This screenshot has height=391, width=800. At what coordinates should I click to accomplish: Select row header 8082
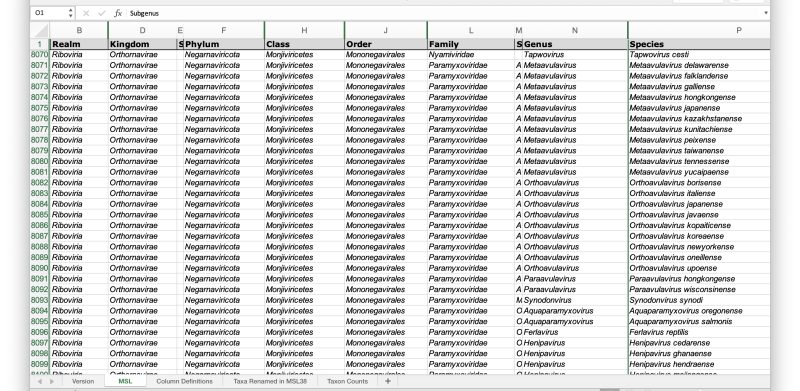point(40,183)
